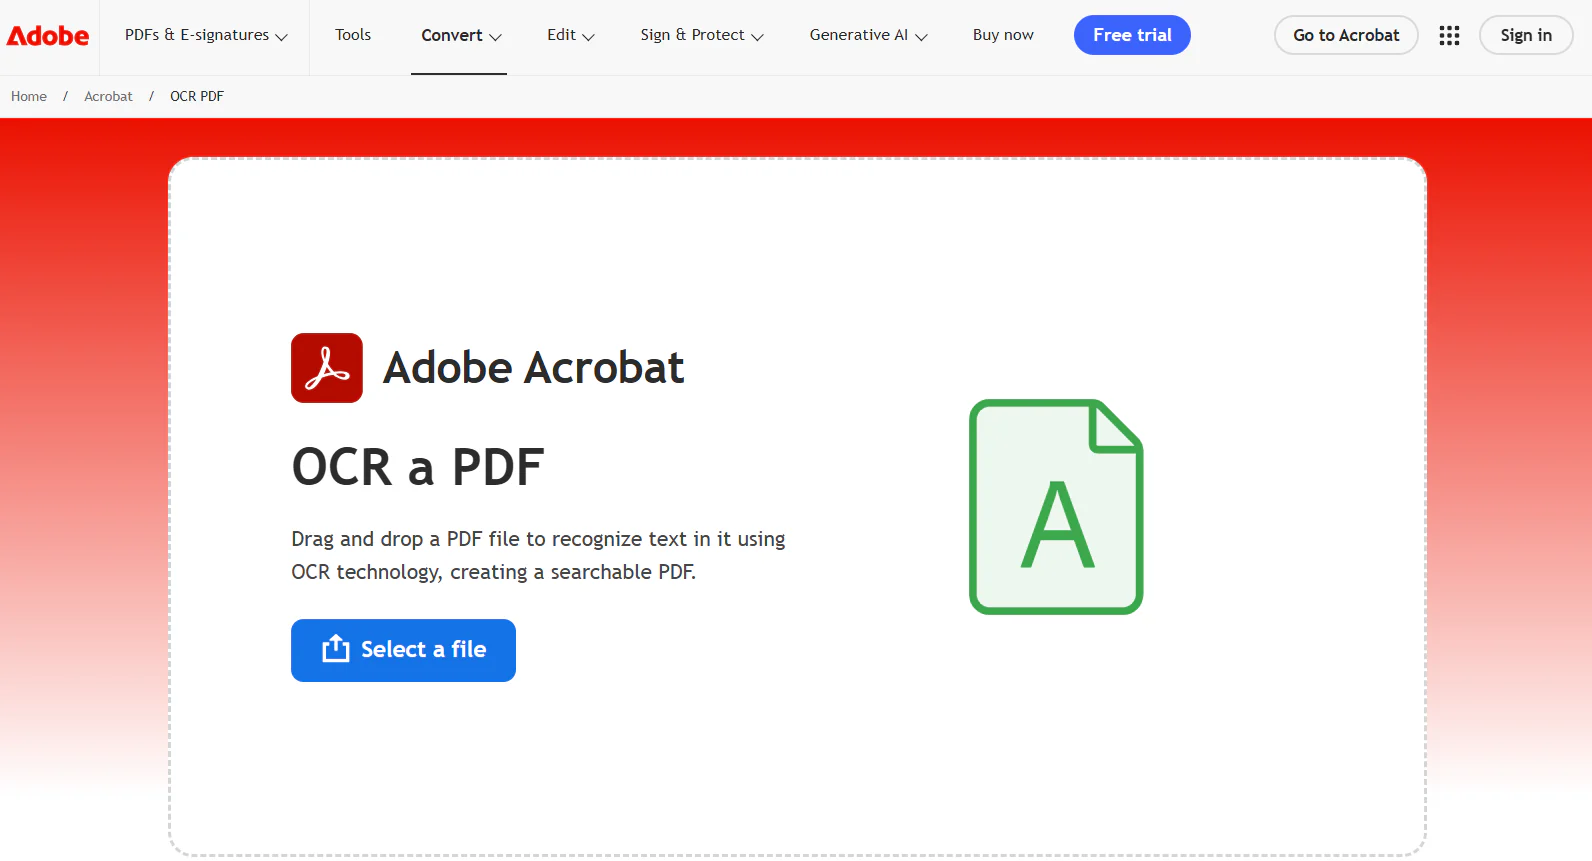Viewport: 1592px width, 861px height.
Task: Open the Convert dropdown menu
Action: point(461,36)
